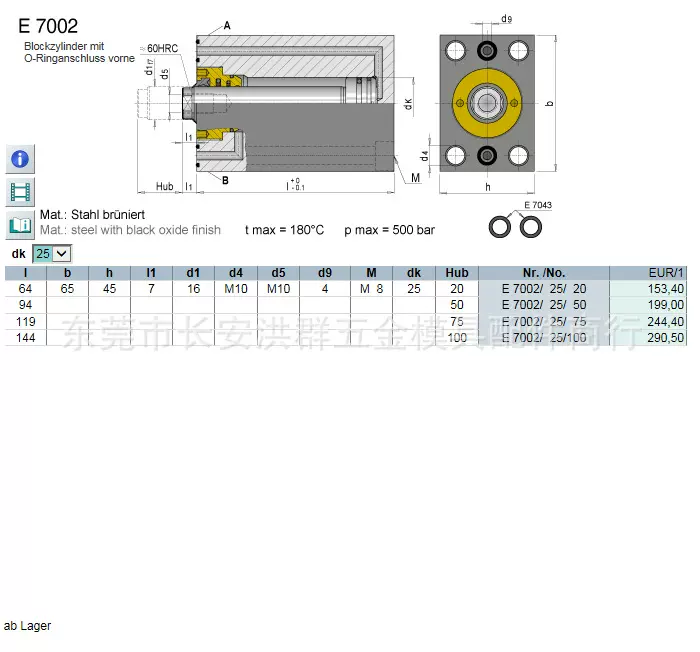
Task: Select part number E 7002/ 25/ 20
Action: (544, 288)
